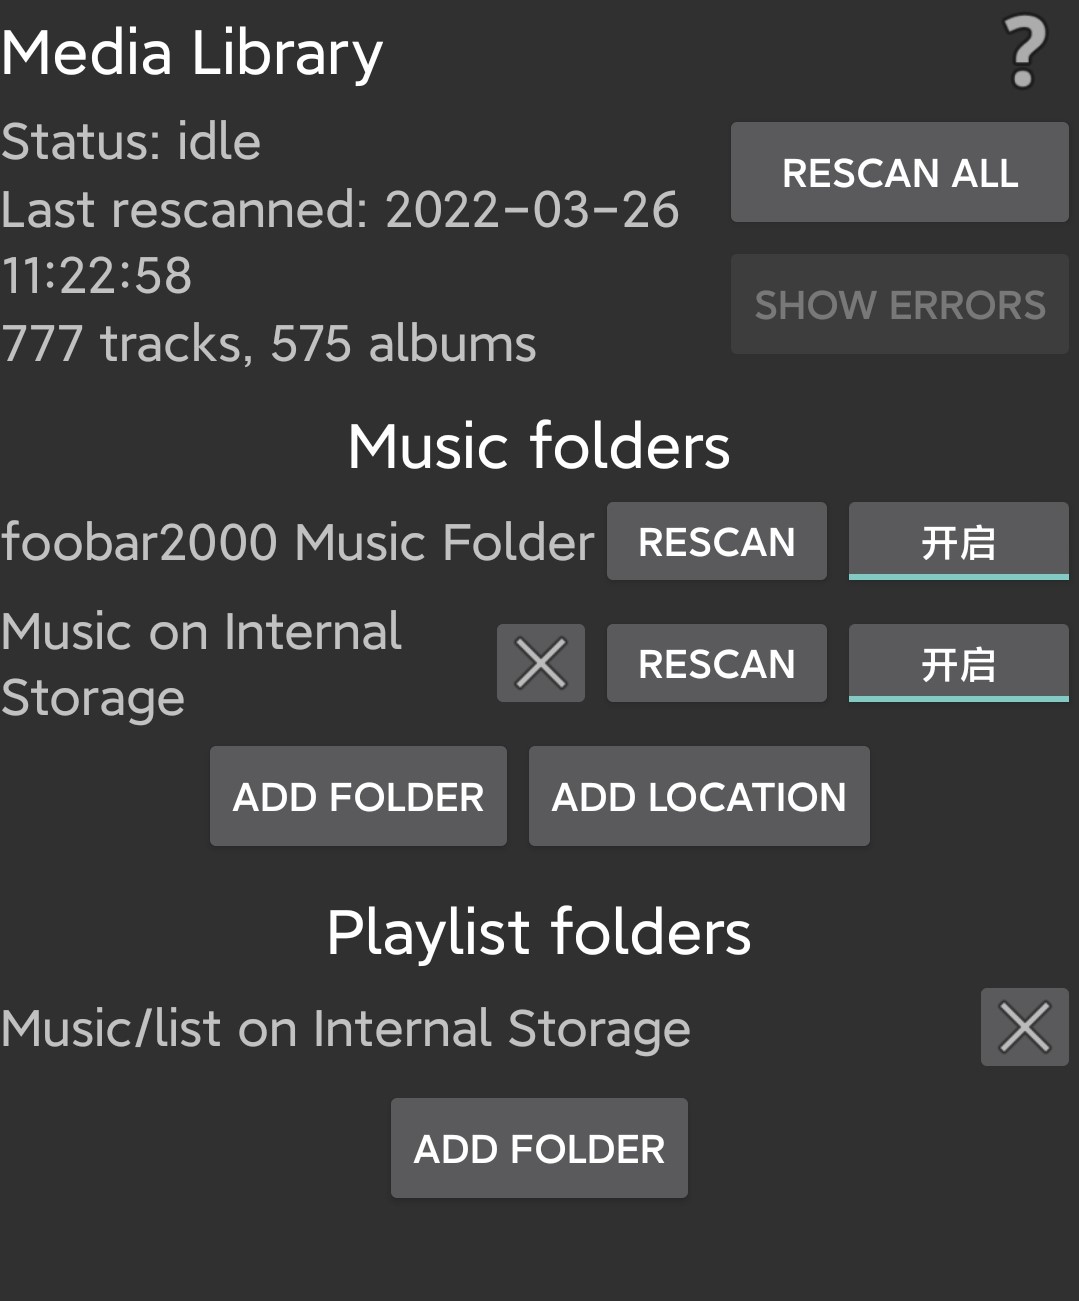Image resolution: width=1079 pixels, height=1301 pixels.
Task: Click the RESCAN ALL button
Action: (900, 172)
